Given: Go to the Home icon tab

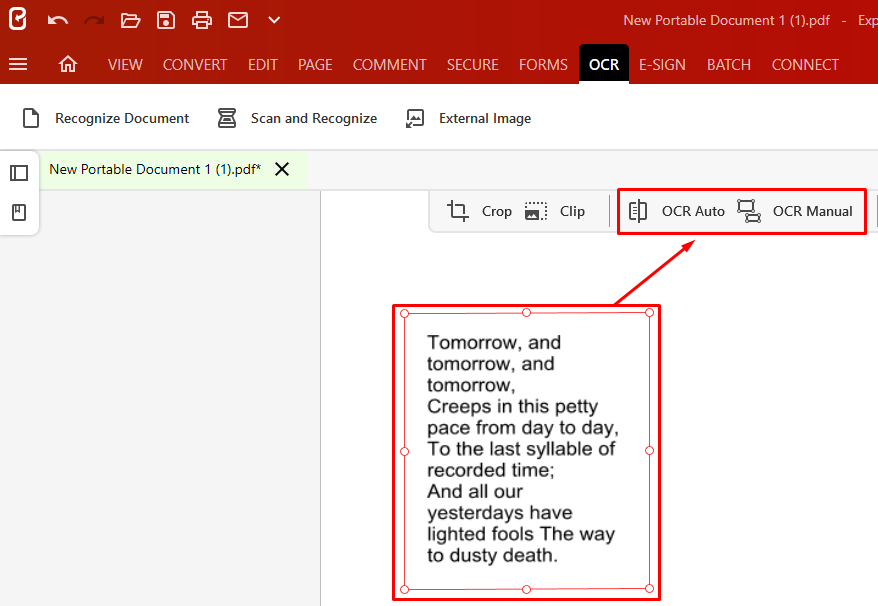Looking at the screenshot, I should click(68, 64).
